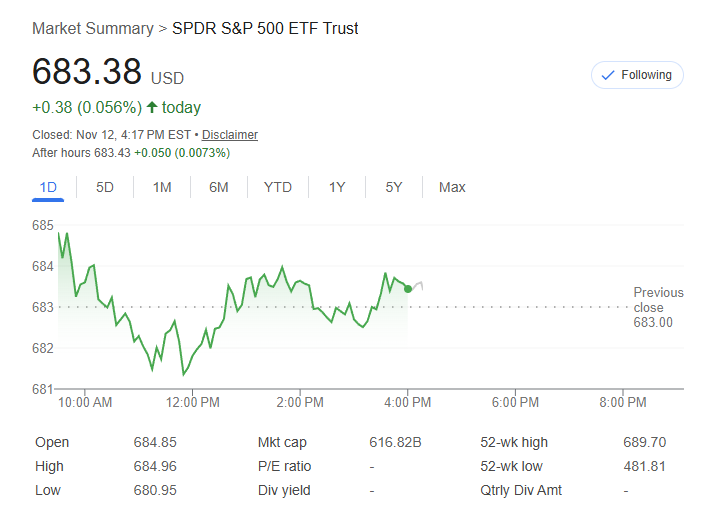
Task: Toggle the Following button
Action: [637, 75]
